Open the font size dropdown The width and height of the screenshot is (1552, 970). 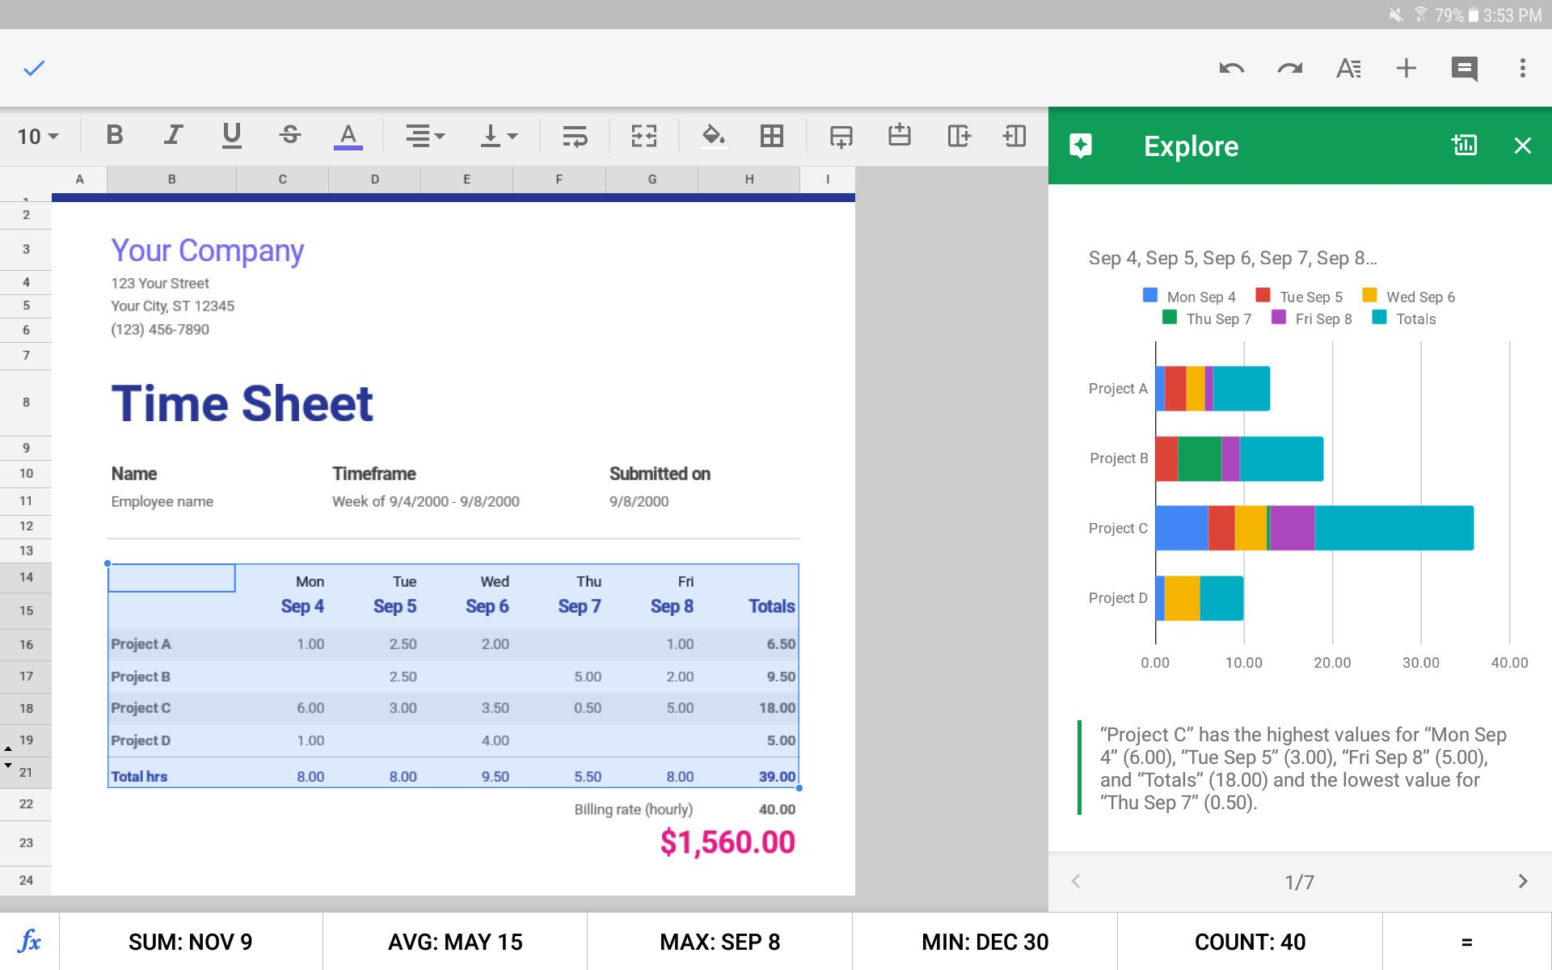(35, 135)
